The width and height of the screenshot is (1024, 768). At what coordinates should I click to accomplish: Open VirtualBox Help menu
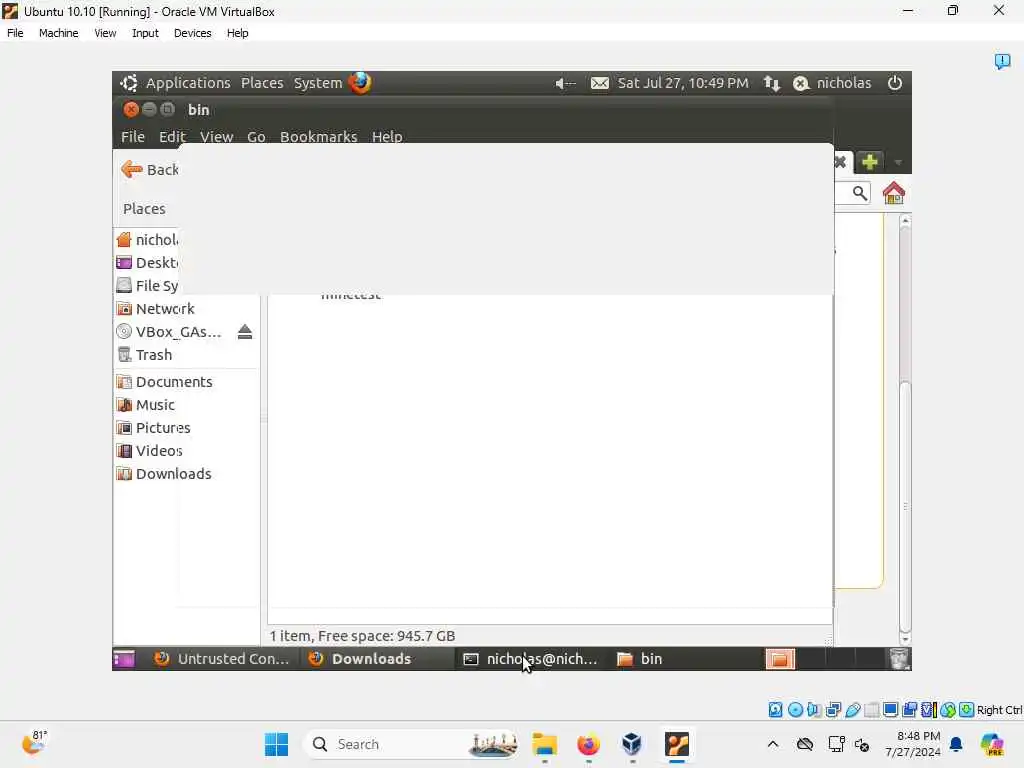pos(237,33)
